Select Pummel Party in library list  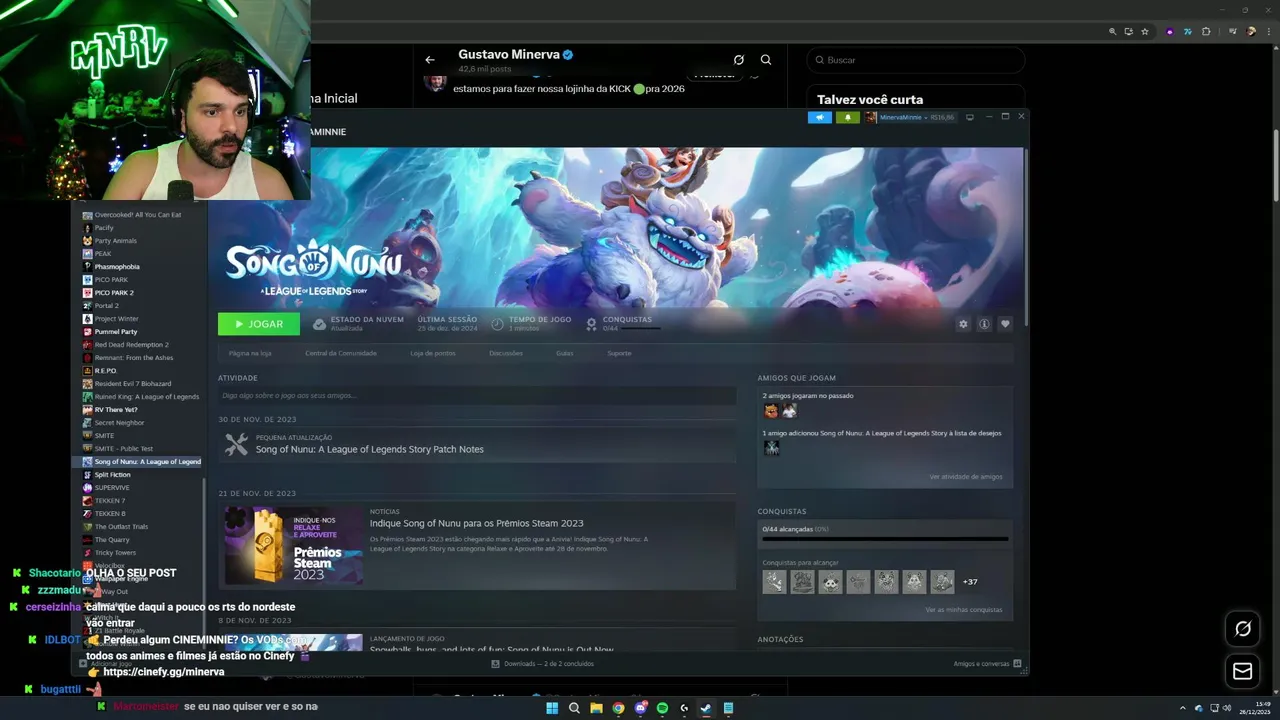[x=116, y=332]
